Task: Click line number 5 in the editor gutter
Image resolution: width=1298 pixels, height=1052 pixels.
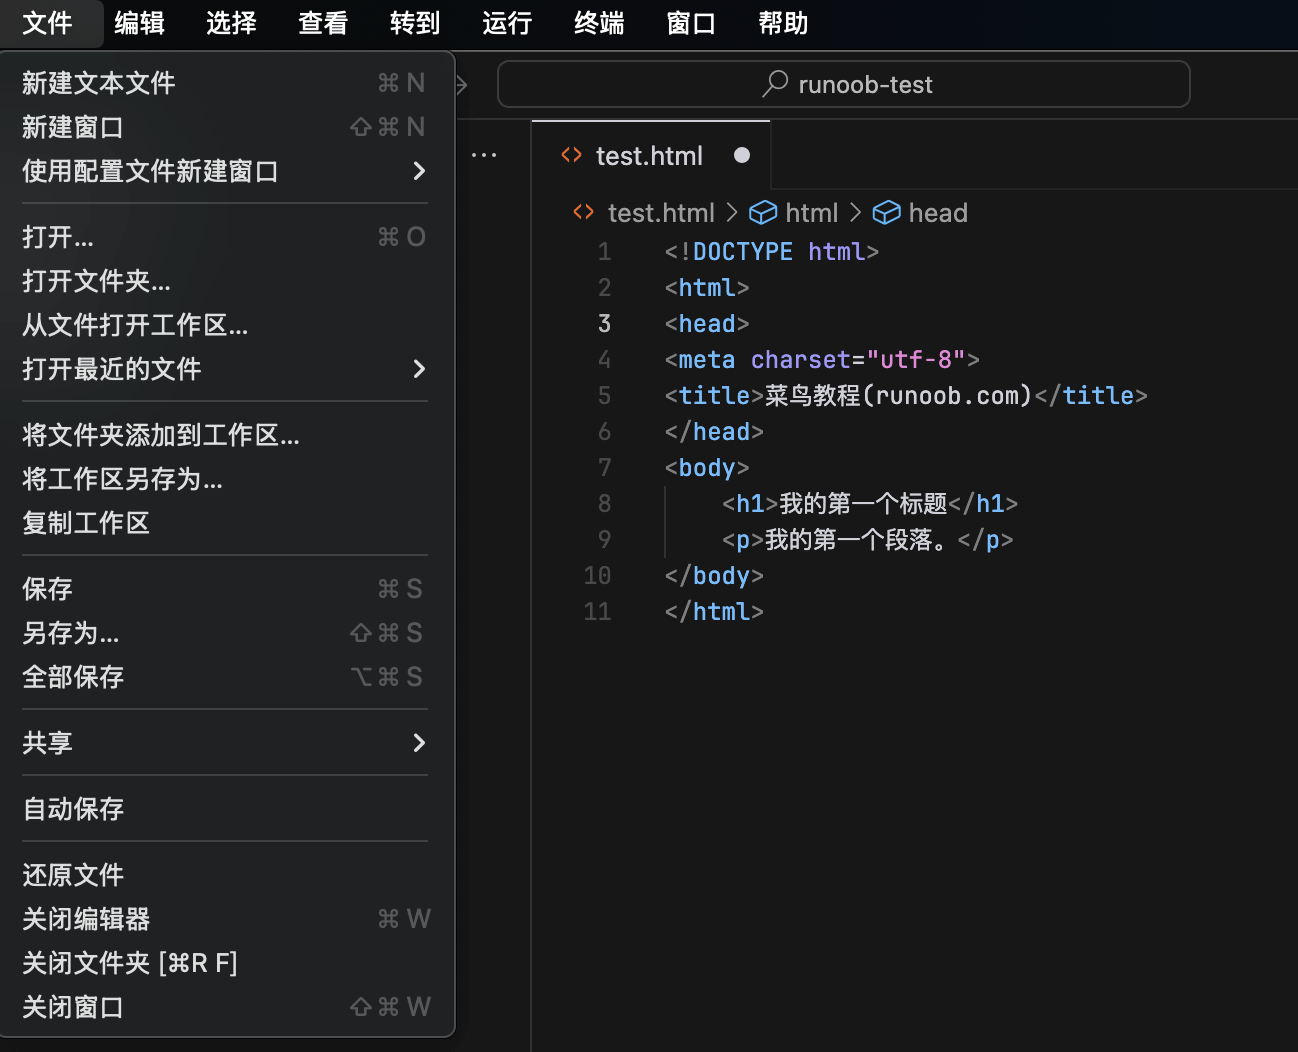Action: (604, 396)
